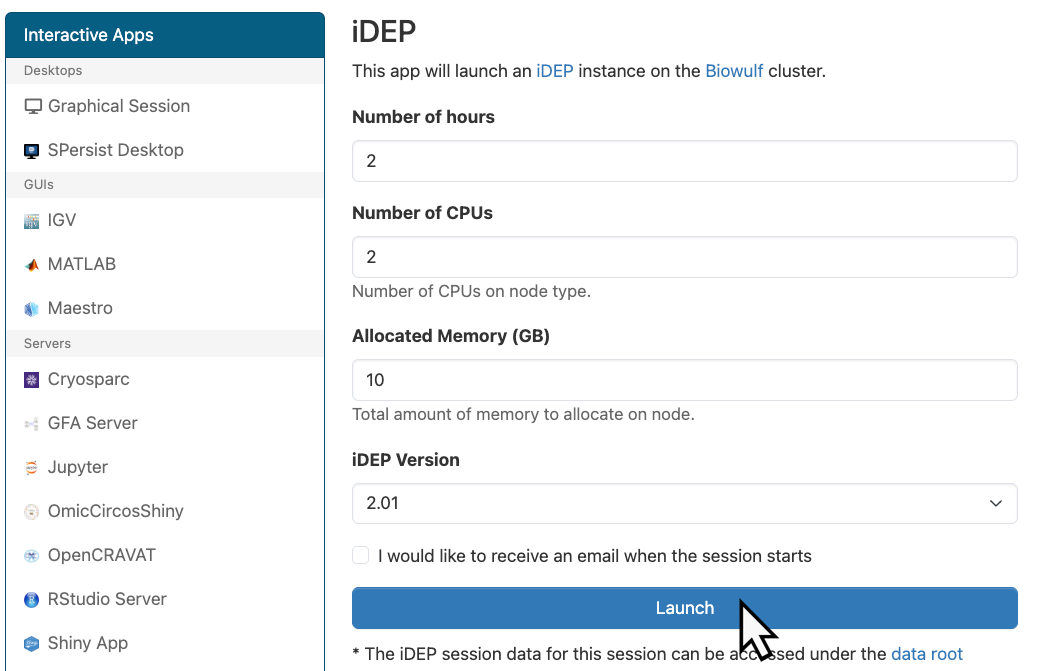
Task: Focus the Allocated Memory field
Action: (685, 380)
